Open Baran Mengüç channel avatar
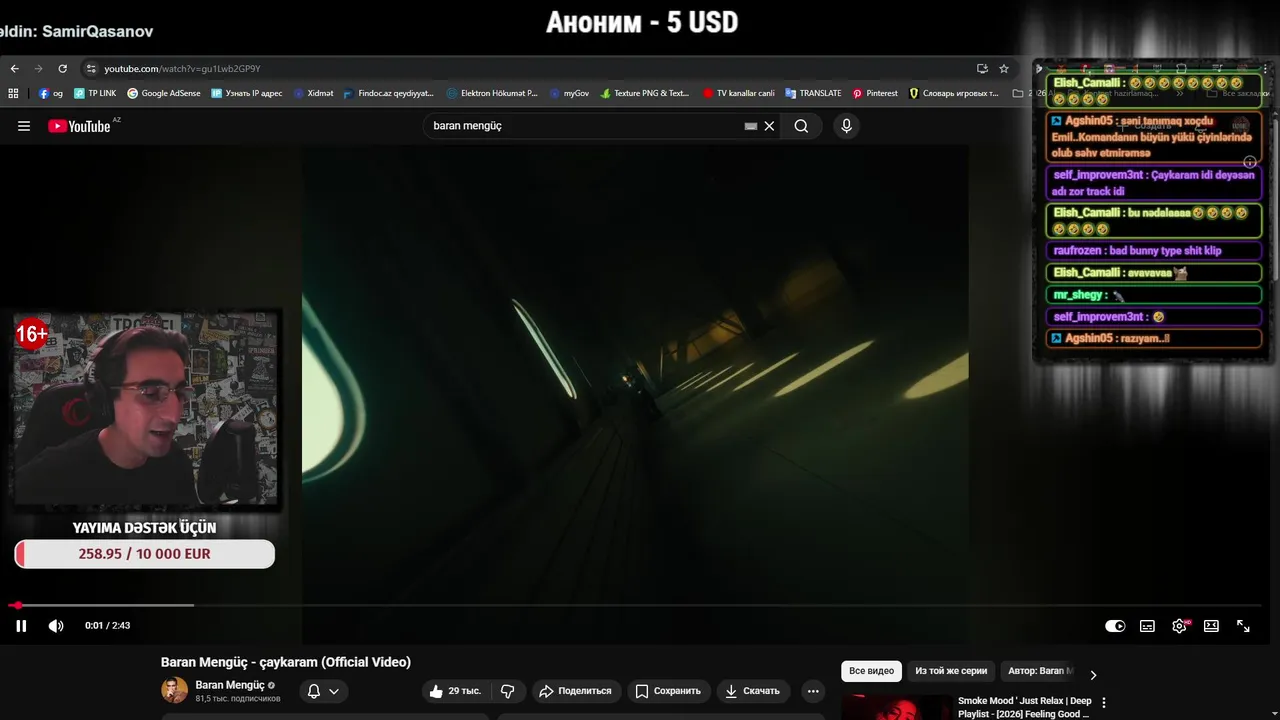1280x720 pixels. pyautogui.click(x=174, y=690)
